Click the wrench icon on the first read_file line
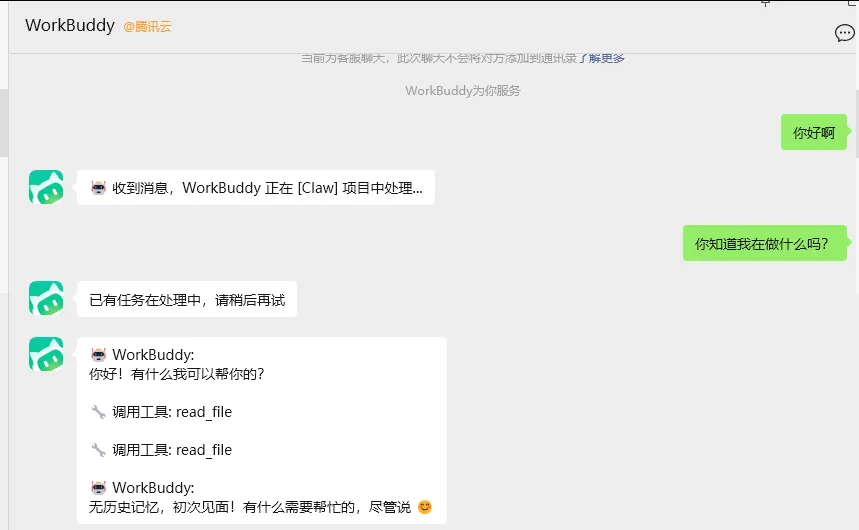 click(x=99, y=412)
